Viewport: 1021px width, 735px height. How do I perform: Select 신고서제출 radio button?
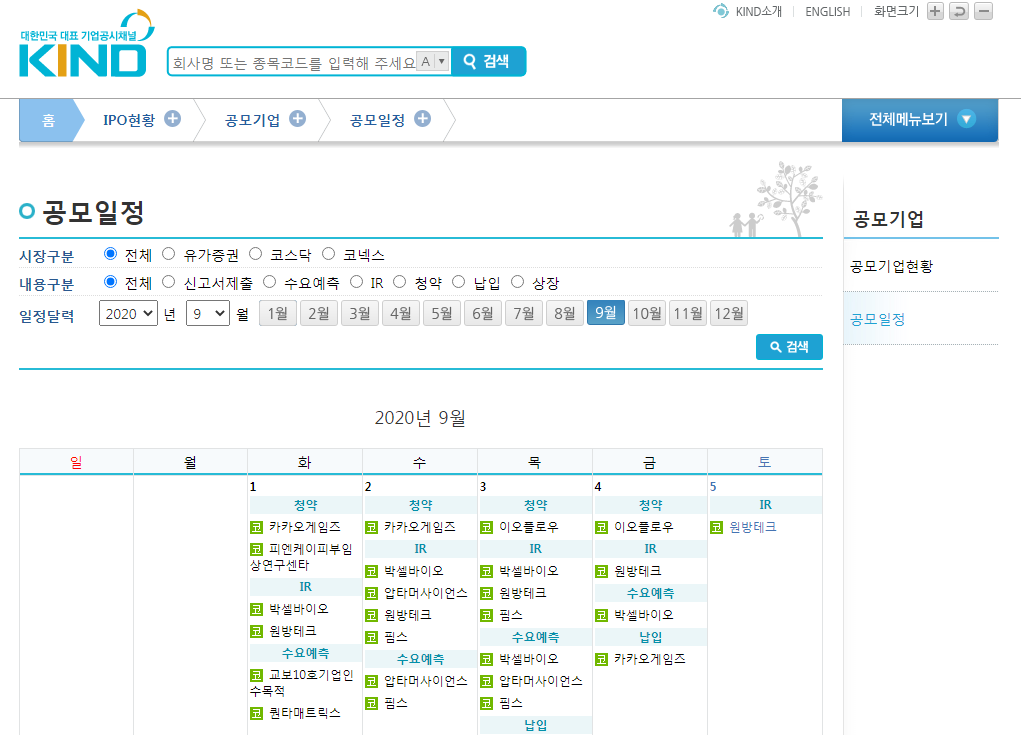(169, 282)
